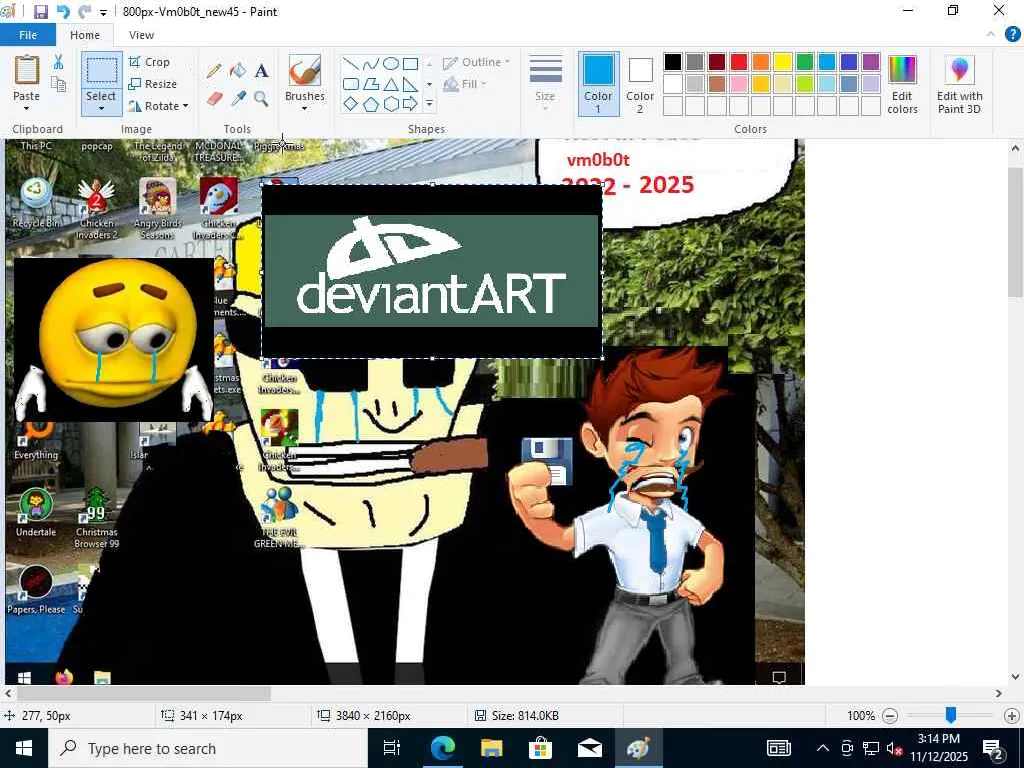Open Customize Quick Access Toolbar arrow

tap(103, 12)
